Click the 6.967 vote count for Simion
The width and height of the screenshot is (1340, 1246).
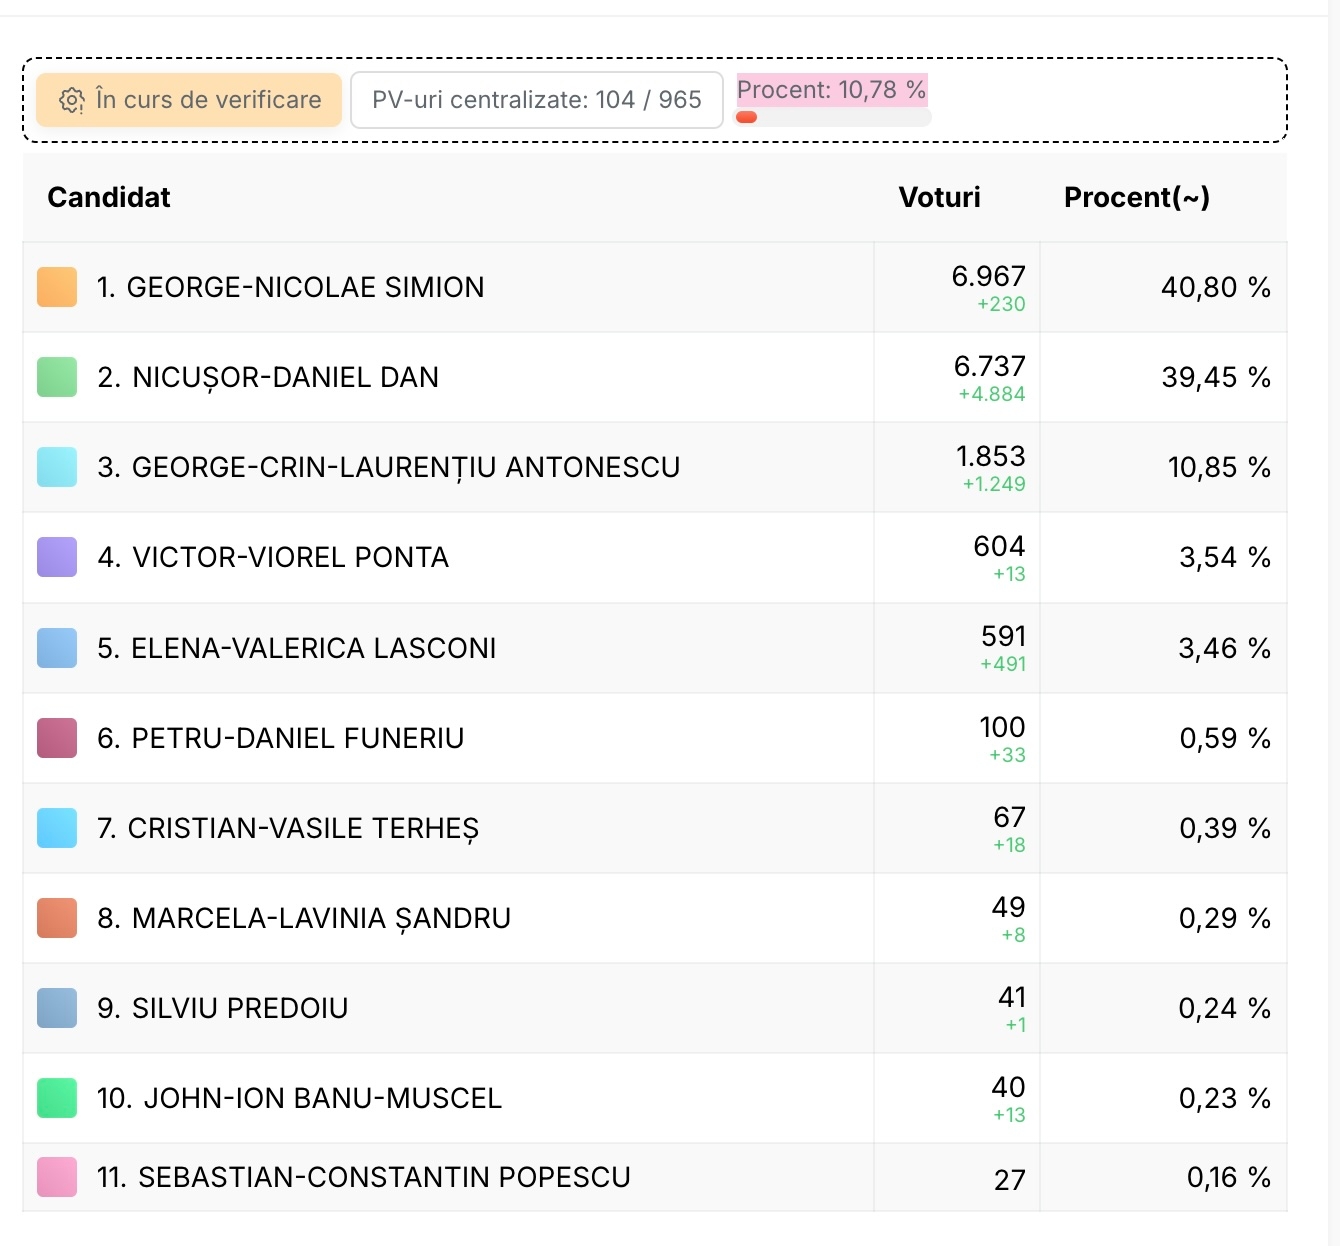(x=988, y=276)
